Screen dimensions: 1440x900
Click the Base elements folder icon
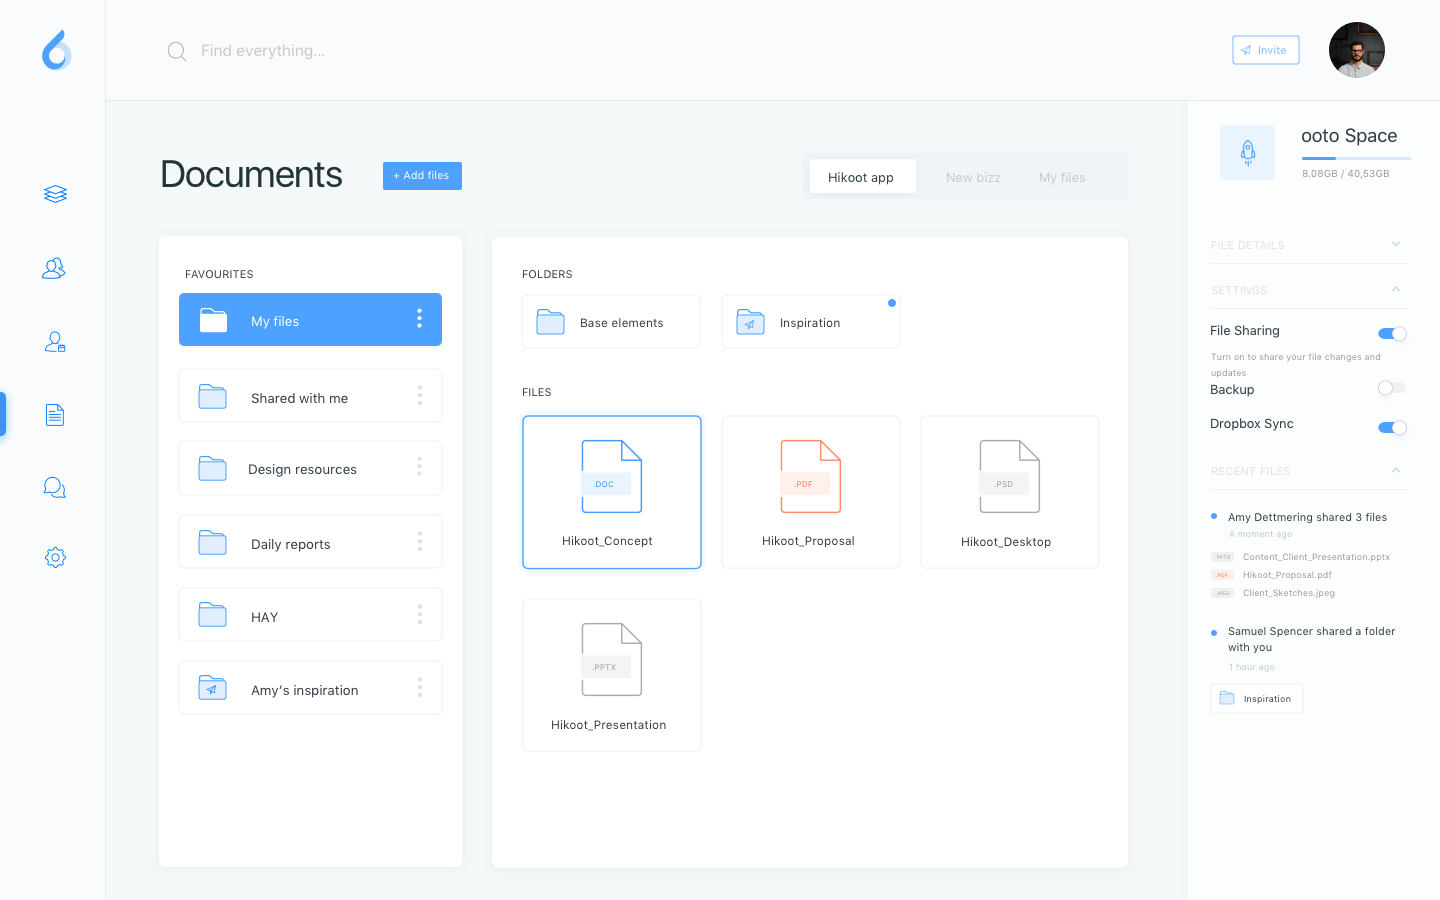click(550, 322)
